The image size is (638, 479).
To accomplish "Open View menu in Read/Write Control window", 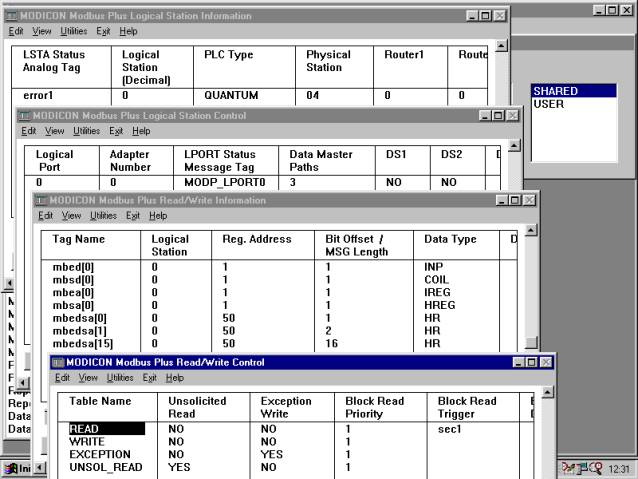I will (88, 378).
